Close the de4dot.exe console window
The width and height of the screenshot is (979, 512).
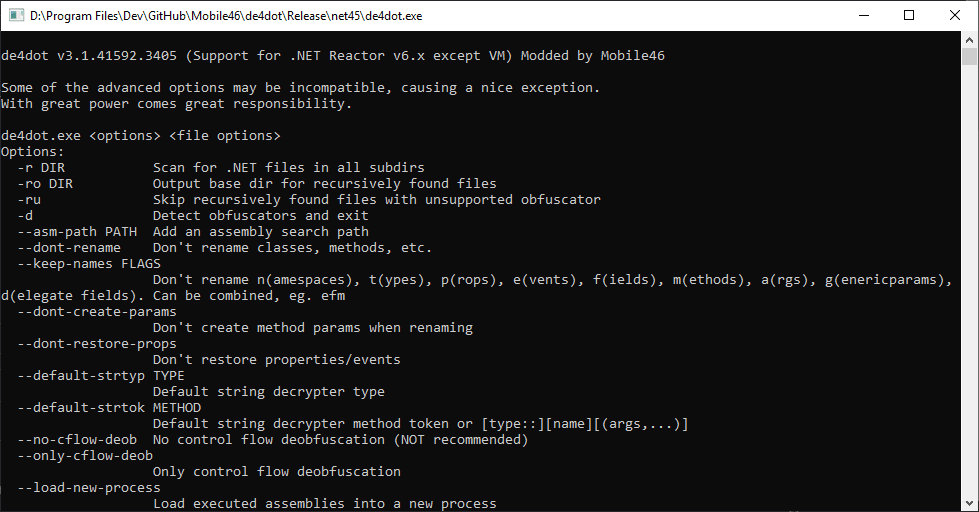(x=955, y=16)
